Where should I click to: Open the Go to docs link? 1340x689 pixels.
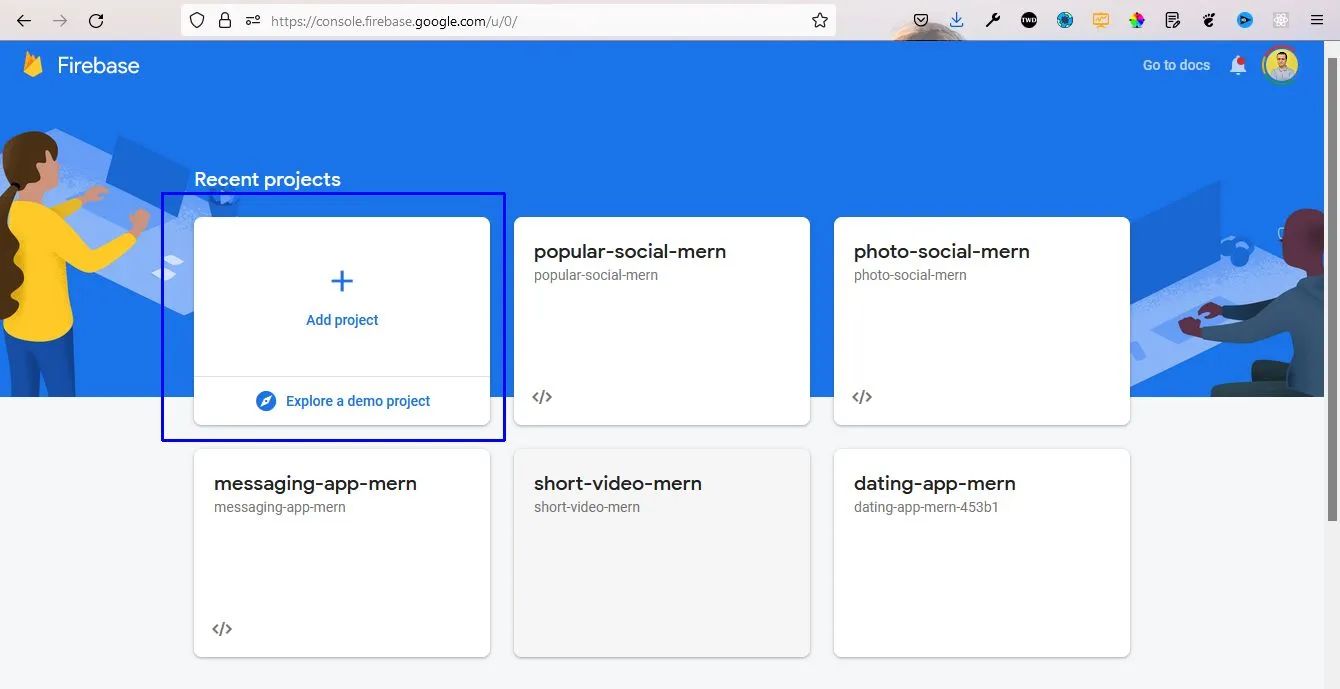pos(1176,65)
